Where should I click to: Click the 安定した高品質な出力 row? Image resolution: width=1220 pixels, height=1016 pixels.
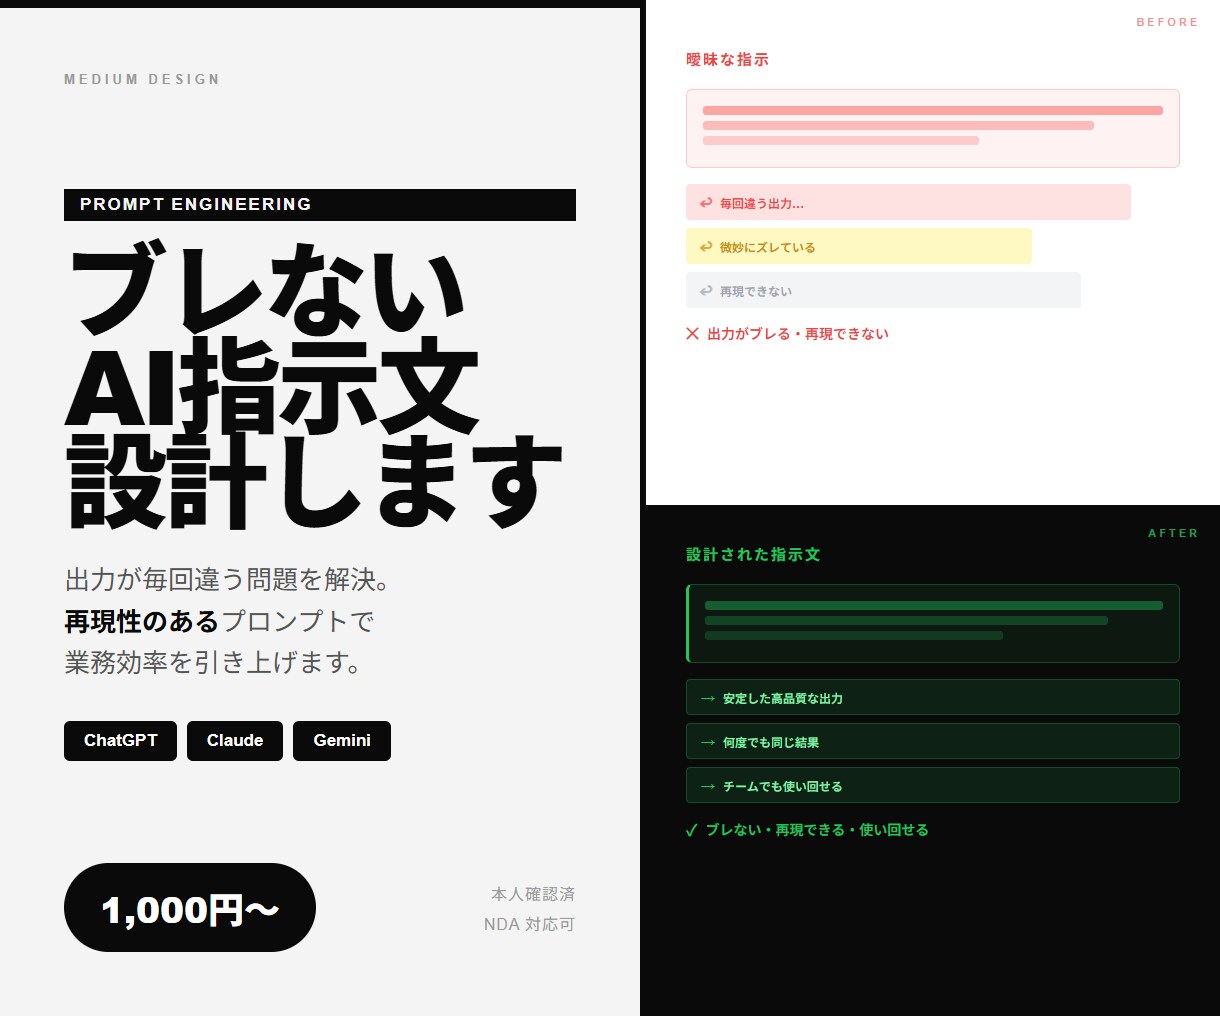point(933,697)
